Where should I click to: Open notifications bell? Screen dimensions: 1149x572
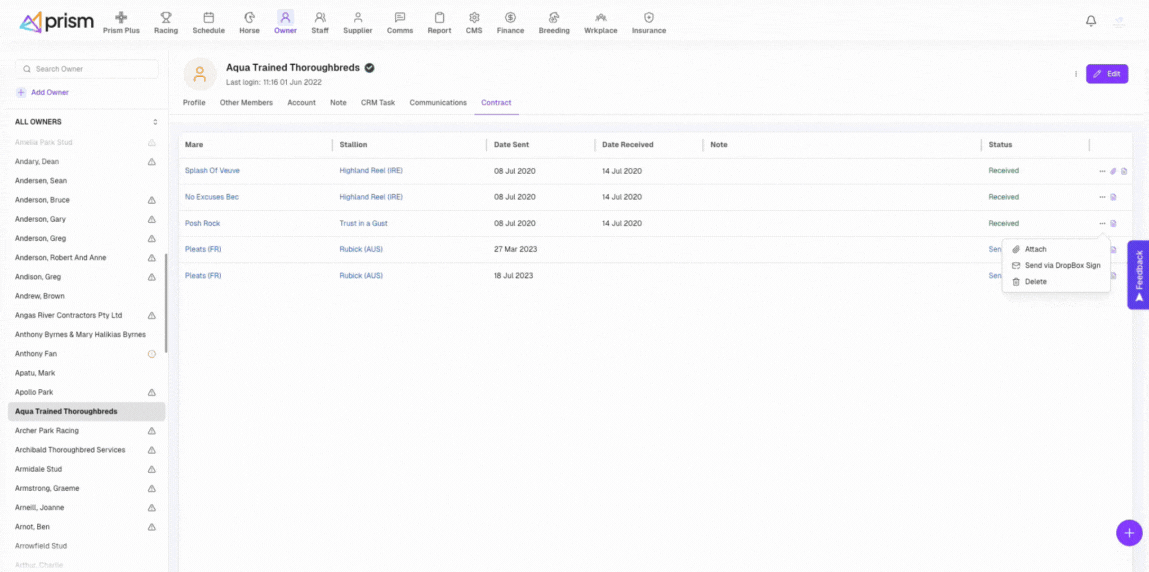1091,21
